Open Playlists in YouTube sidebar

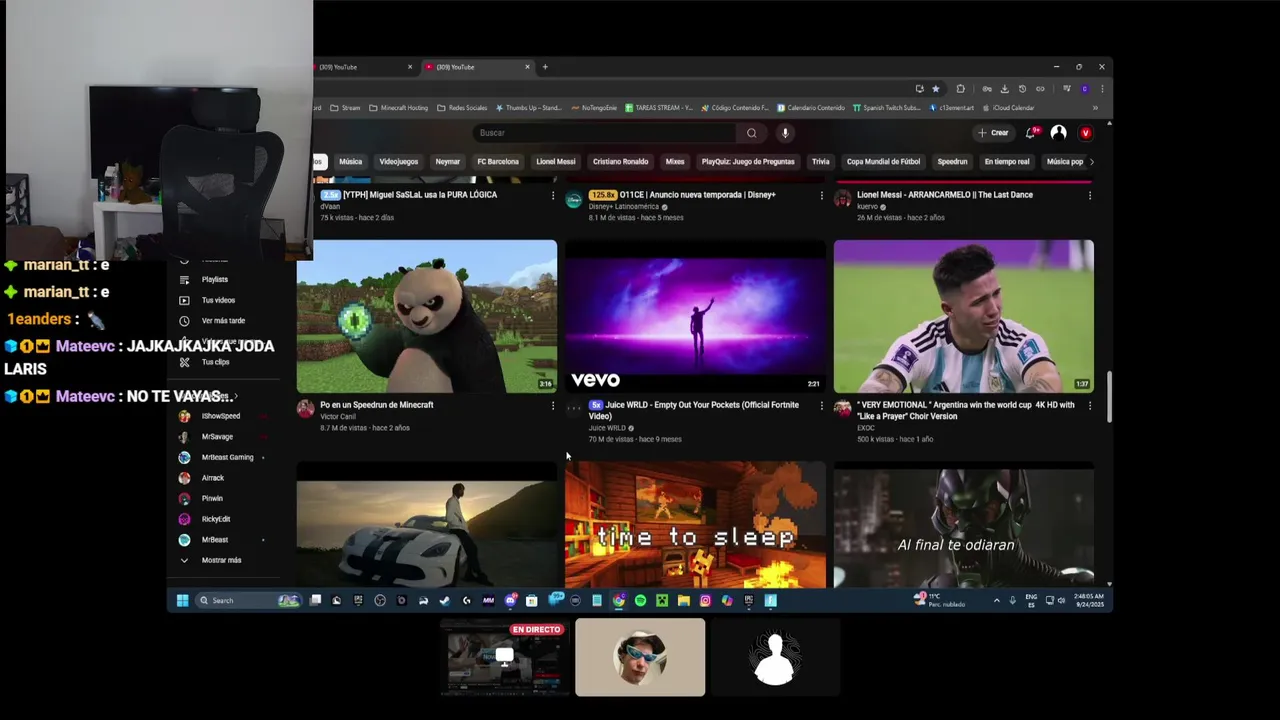coord(215,280)
